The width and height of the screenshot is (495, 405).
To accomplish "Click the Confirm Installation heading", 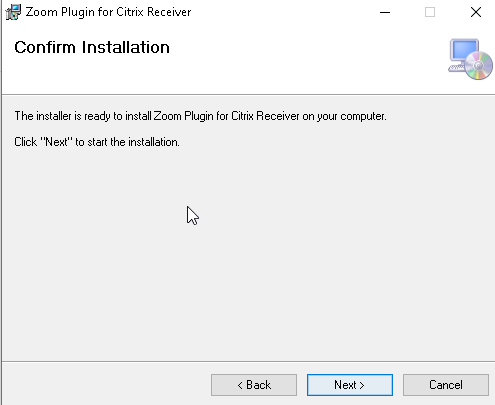I will 92,47.
